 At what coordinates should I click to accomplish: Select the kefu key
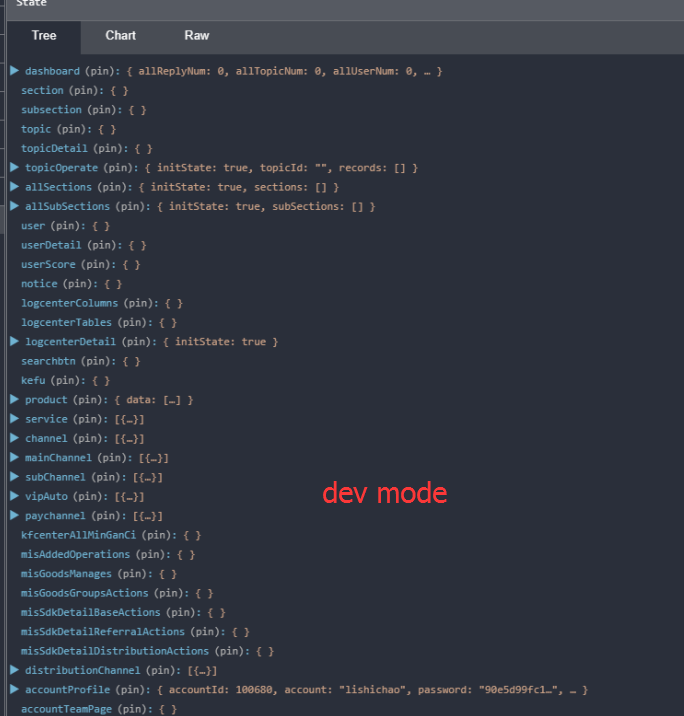[x=33, y=380]
